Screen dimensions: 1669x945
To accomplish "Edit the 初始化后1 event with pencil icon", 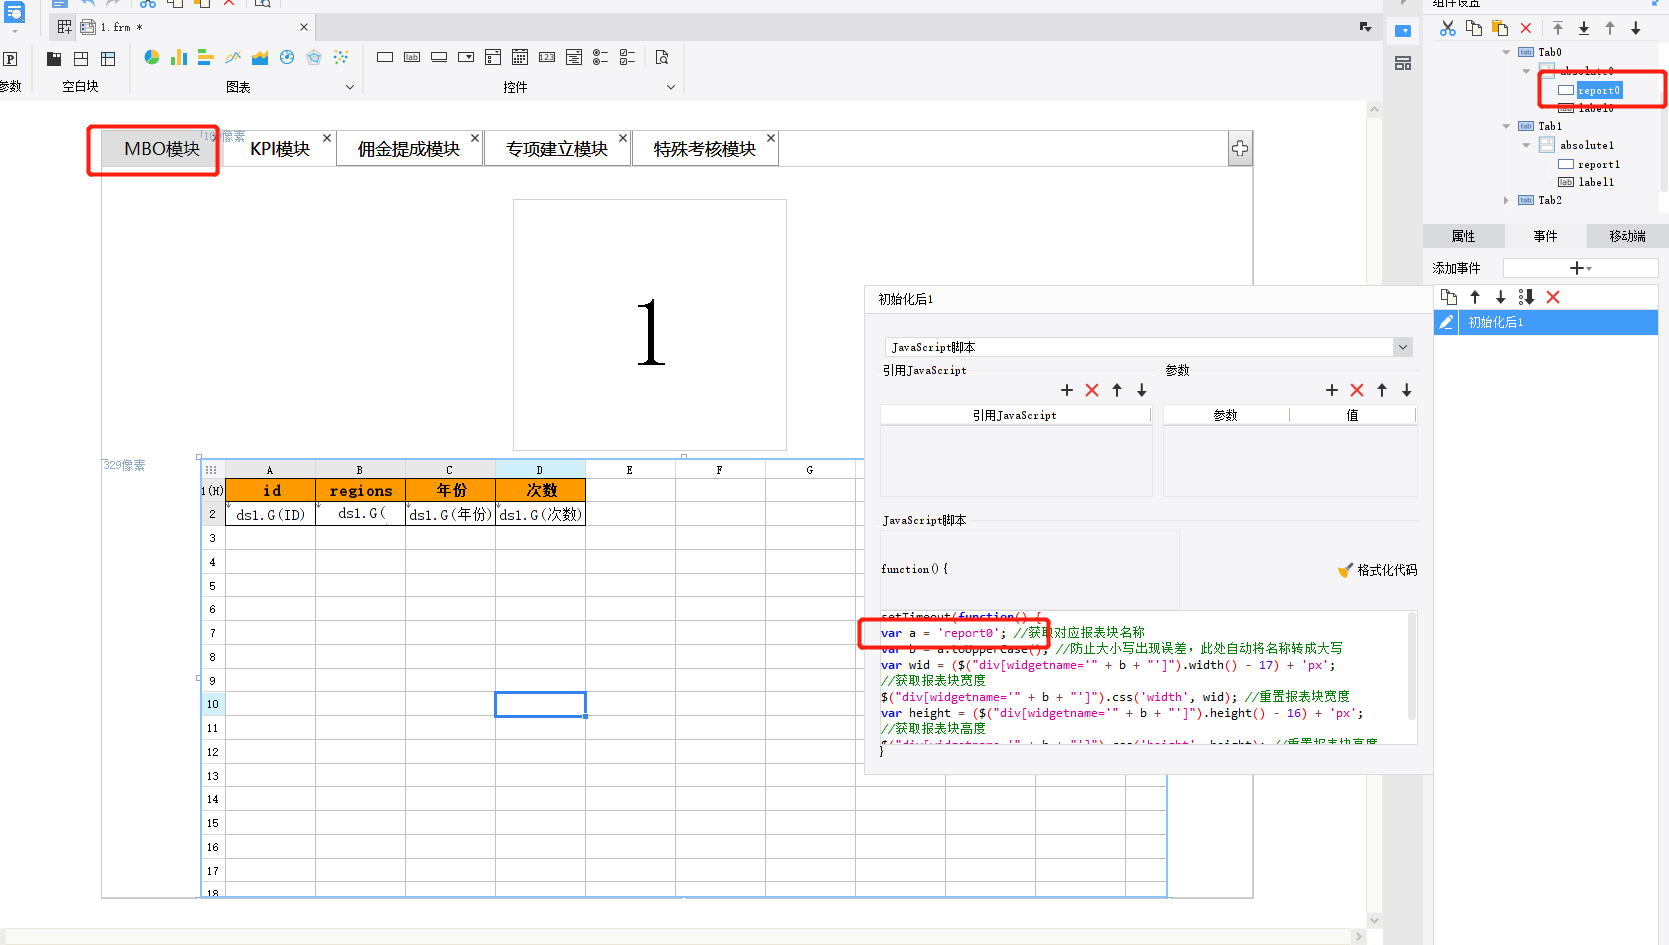I will click(x=1446, y=322).
